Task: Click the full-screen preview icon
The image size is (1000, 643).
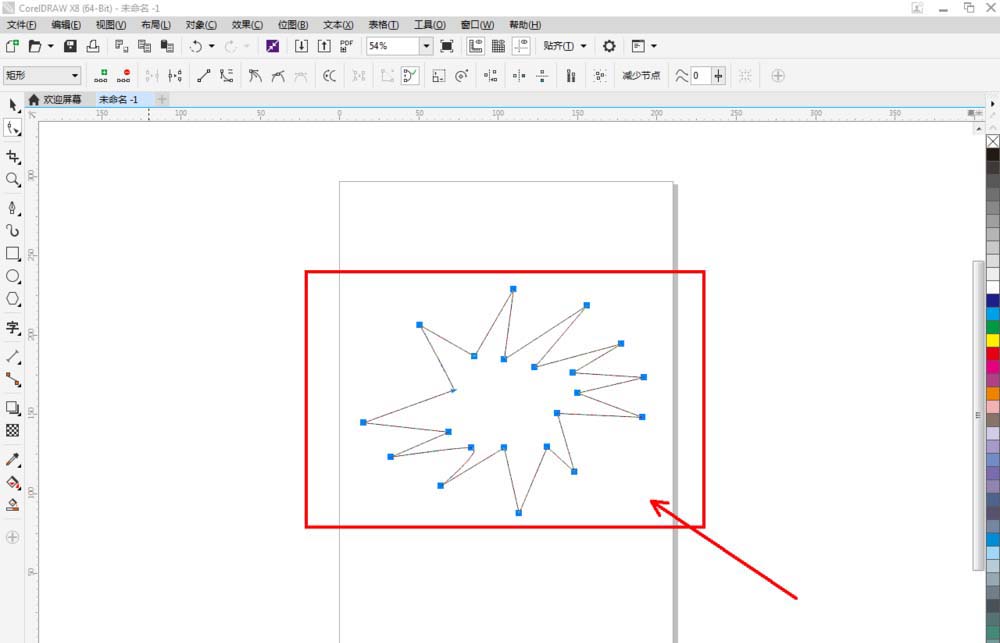Action: pos(447,46)
